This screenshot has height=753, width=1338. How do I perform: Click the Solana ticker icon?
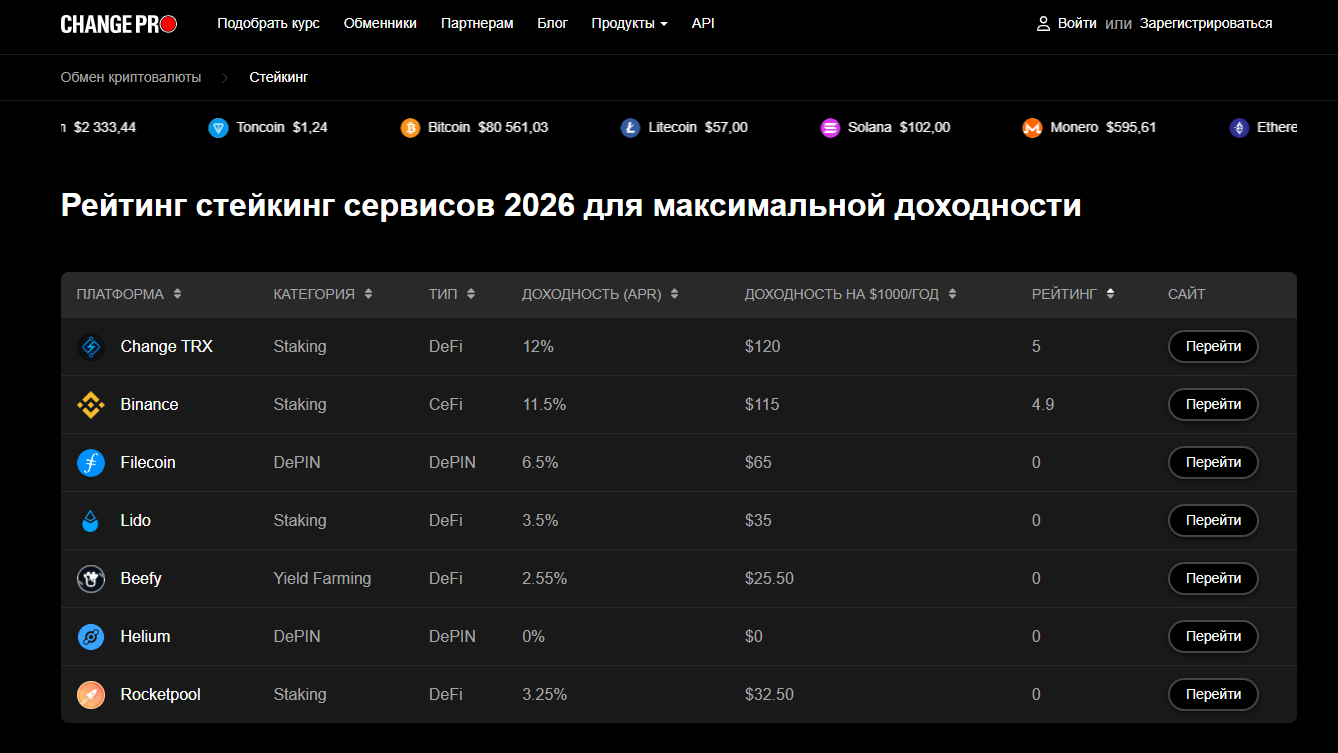point(830,128)
